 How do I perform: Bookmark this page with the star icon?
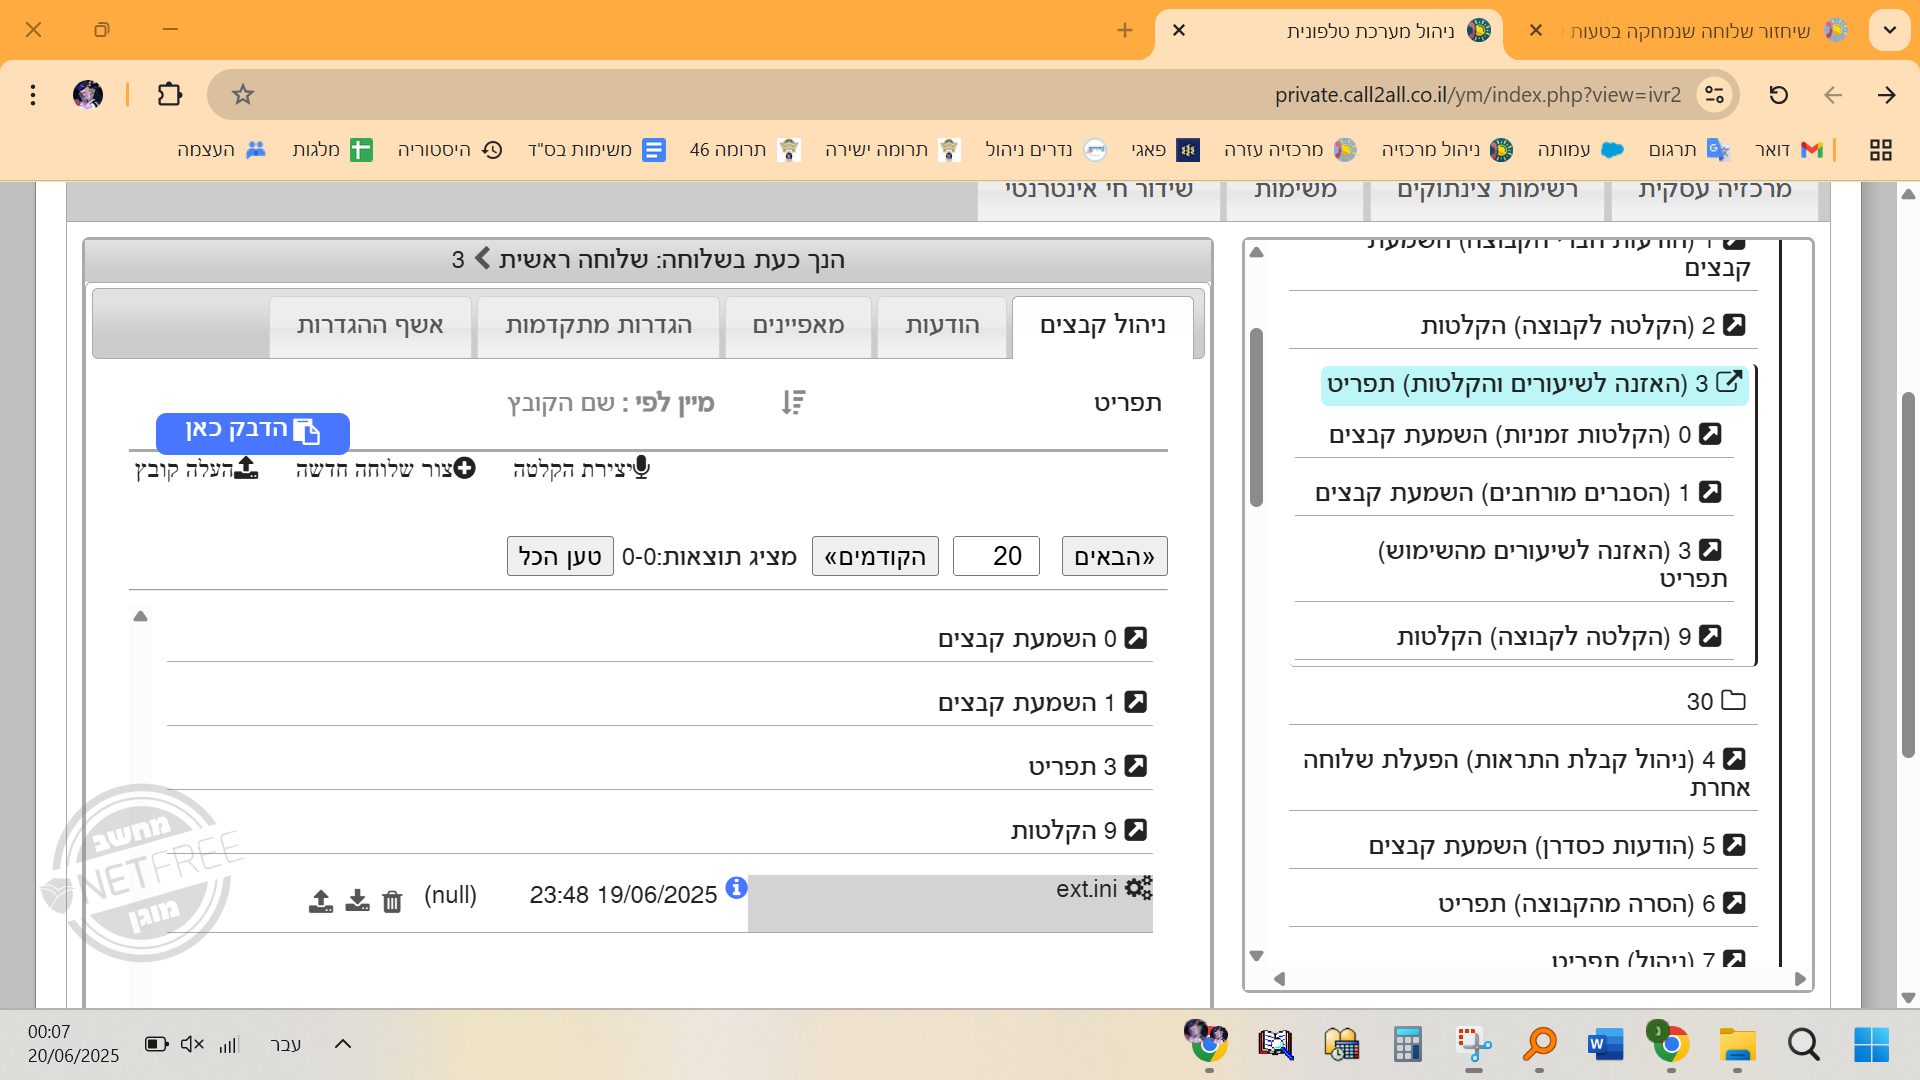click(x=243, y=94)
